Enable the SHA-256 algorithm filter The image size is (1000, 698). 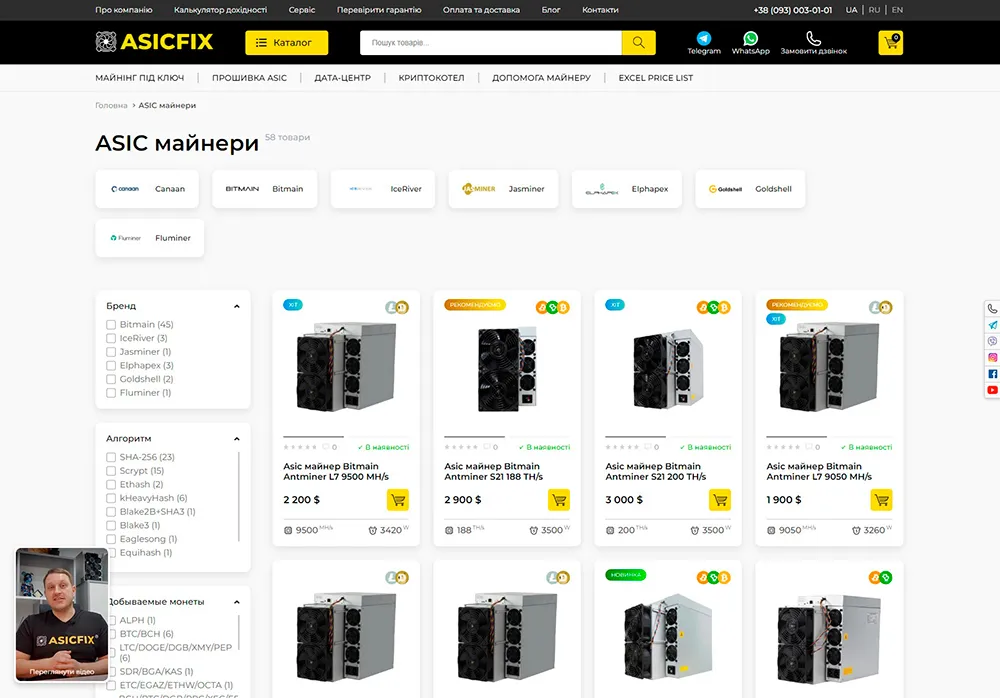point(110,457)
